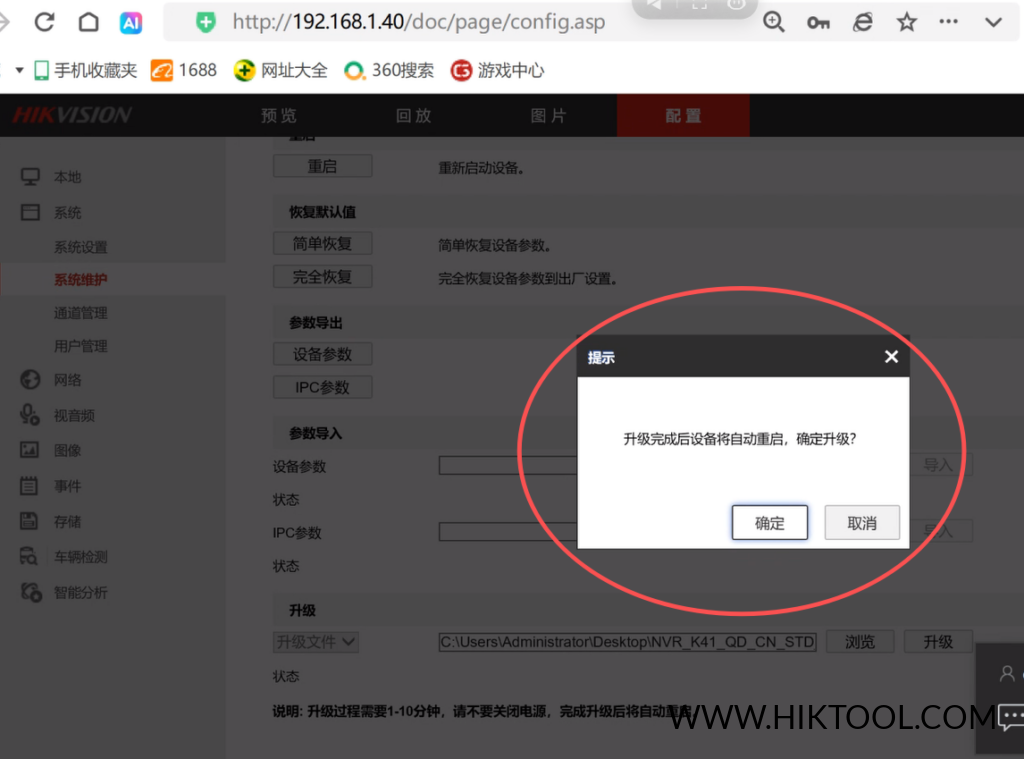
Task: Click the 视音频 microphone icon
Action: (x=29, y=414)
